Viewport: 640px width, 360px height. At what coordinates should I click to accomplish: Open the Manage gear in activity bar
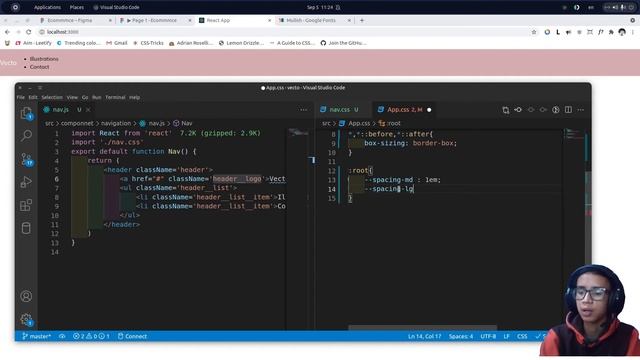tap(26, 319)
